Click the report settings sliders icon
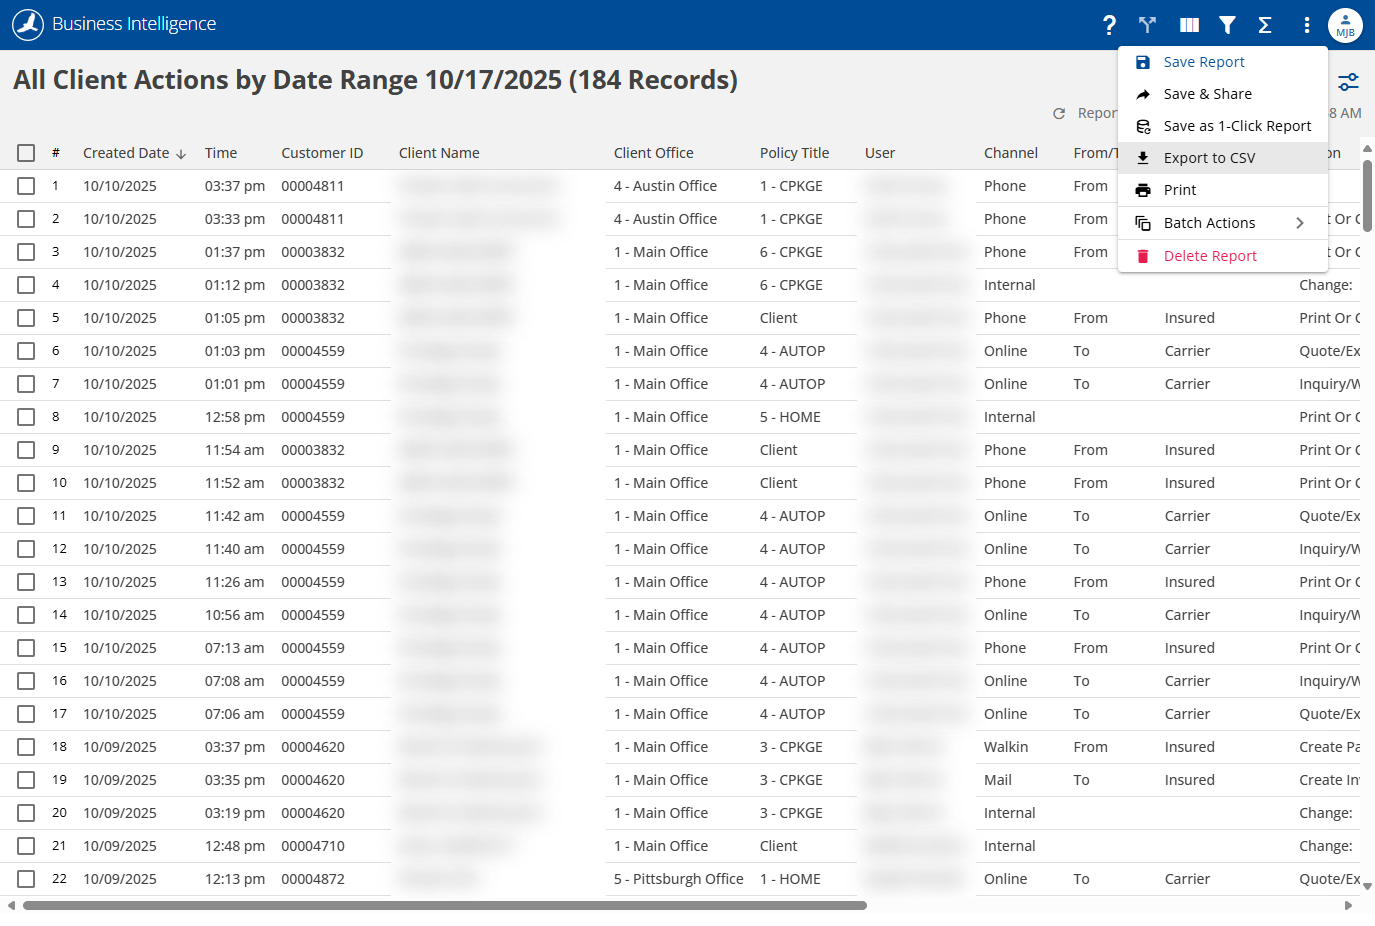This screenshot has width=1375, height=926. tap(1349, 82)
